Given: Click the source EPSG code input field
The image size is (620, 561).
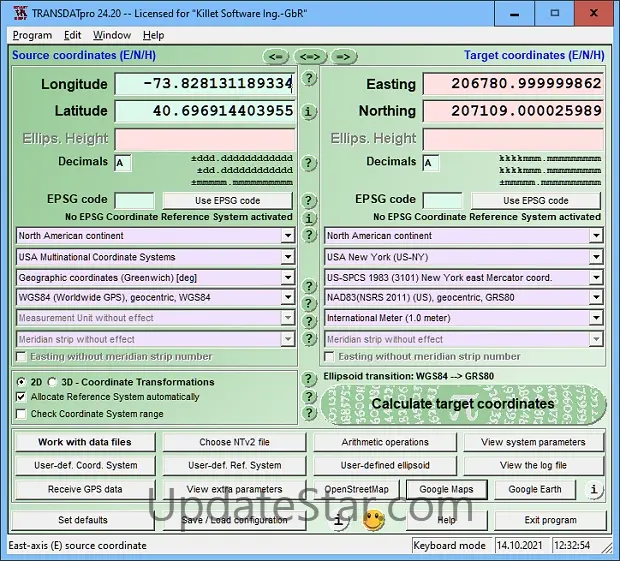Looking at the screenshot, I should (134, 201).
